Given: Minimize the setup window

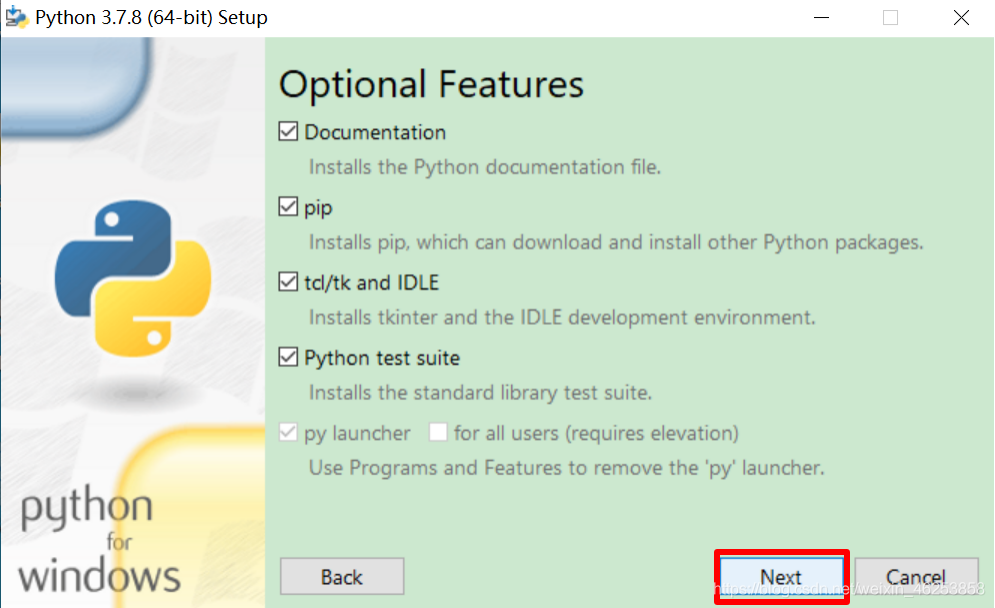Looking at the screenshot, I should pyautogui.click(x=822, y=17).
